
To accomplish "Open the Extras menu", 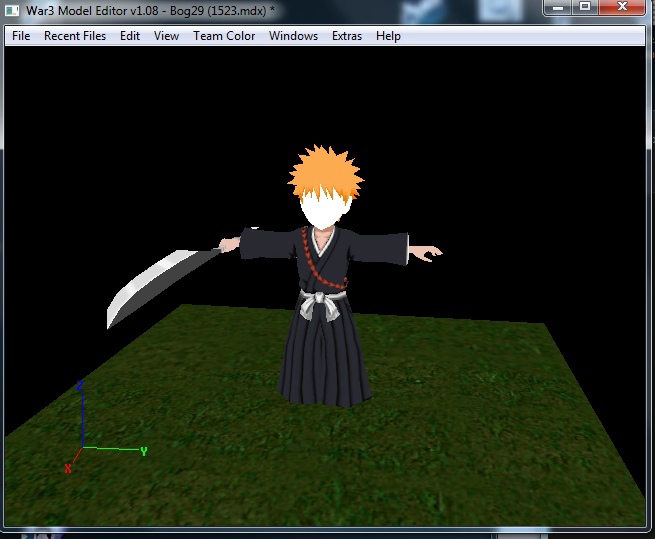I will [x=347, y=36].
